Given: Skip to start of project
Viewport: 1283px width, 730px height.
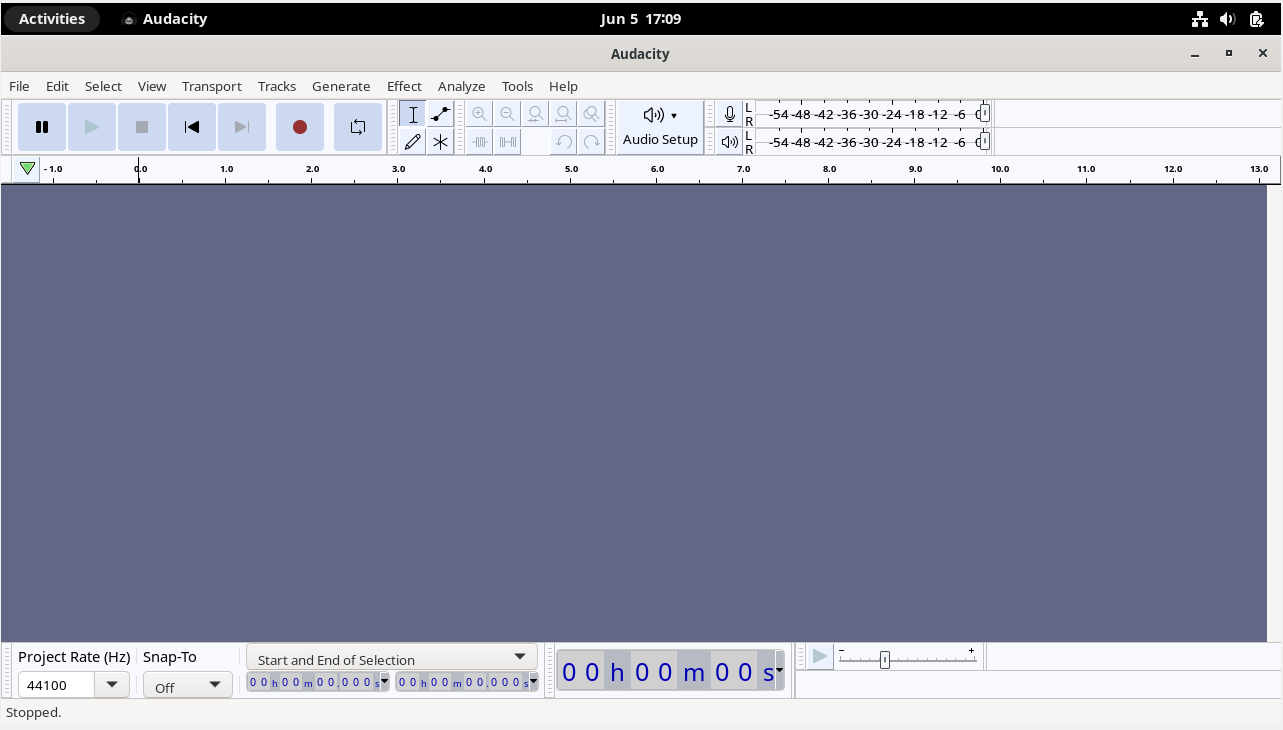Looking at the screenshot, I should (x=192, y=127).
